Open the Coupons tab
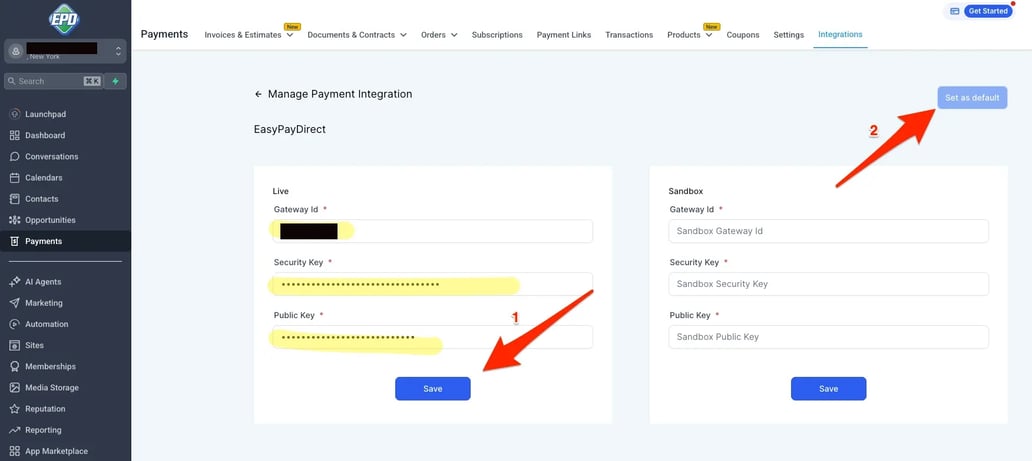The image size is (1032, 461). 742,35
